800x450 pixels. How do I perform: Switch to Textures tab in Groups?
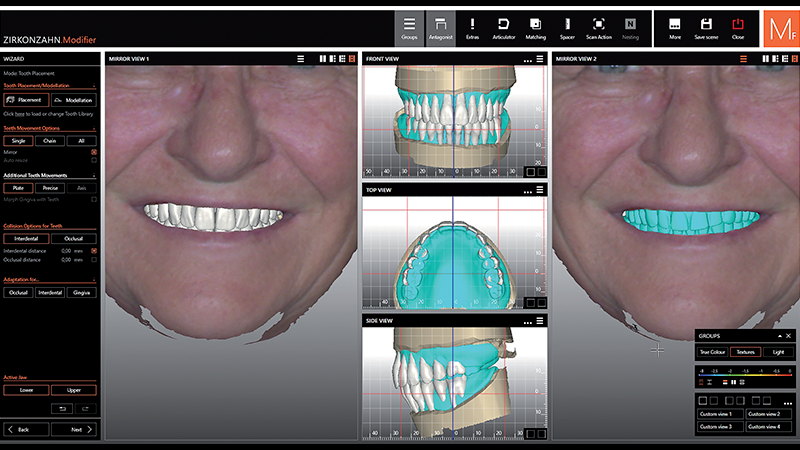(745, 352)
